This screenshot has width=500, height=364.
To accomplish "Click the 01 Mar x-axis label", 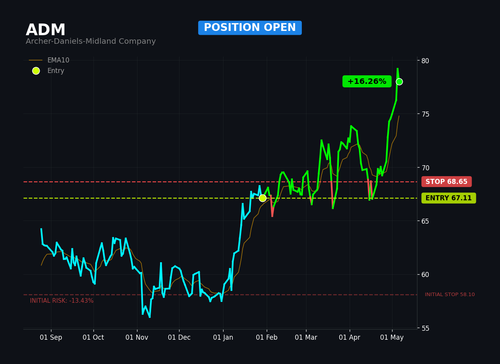I will pyautogui.click(x=306, y=337).
